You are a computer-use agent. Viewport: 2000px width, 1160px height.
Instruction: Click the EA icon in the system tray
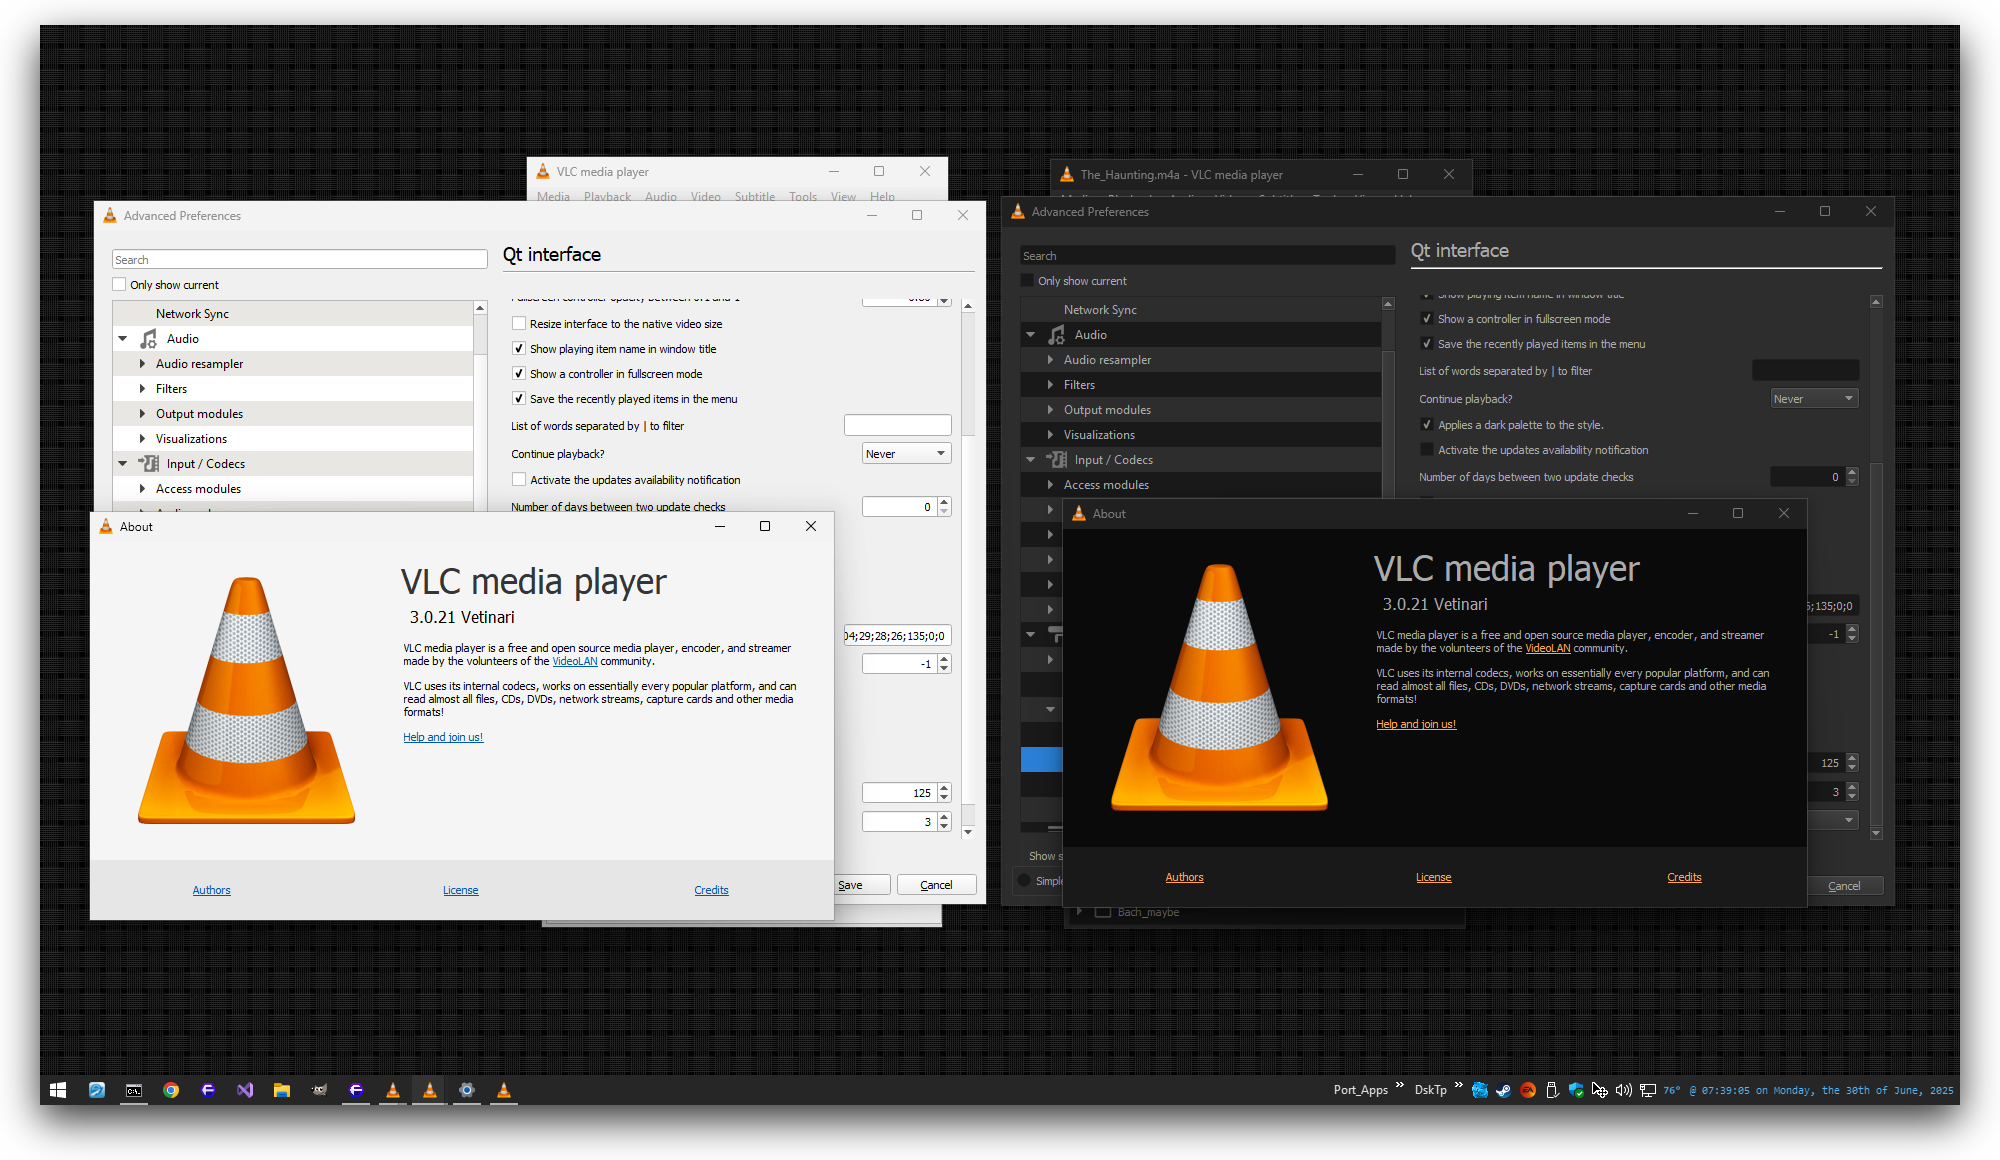click(1527, 1090)
